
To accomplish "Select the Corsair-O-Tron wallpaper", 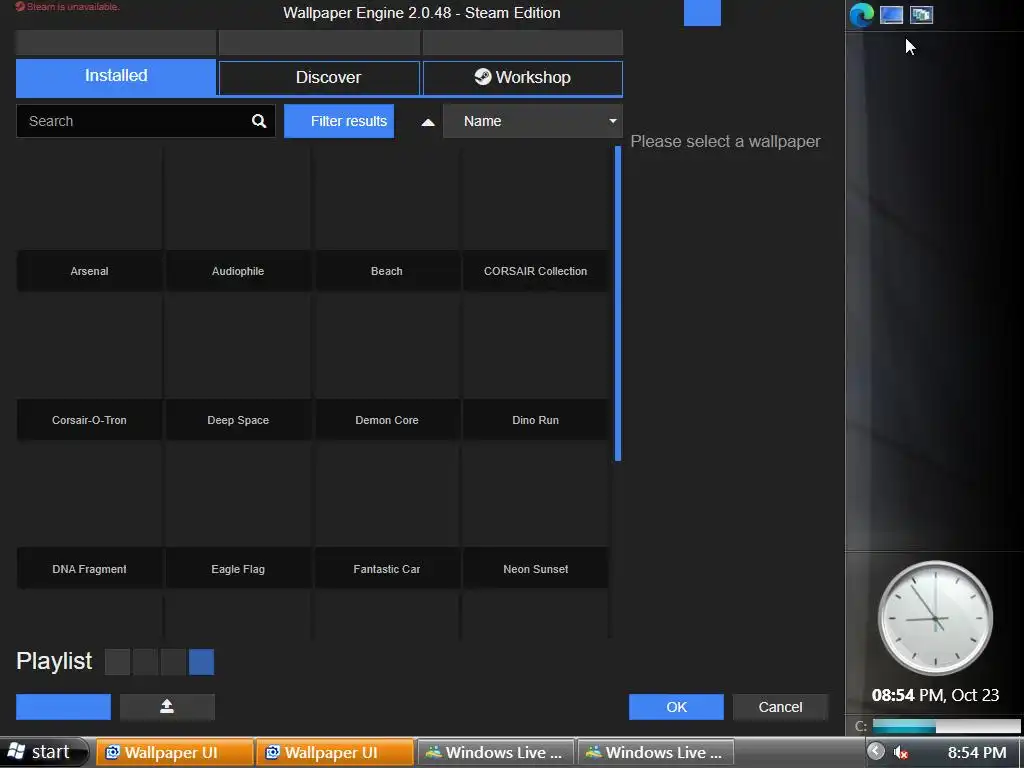I will pos(89,368).
